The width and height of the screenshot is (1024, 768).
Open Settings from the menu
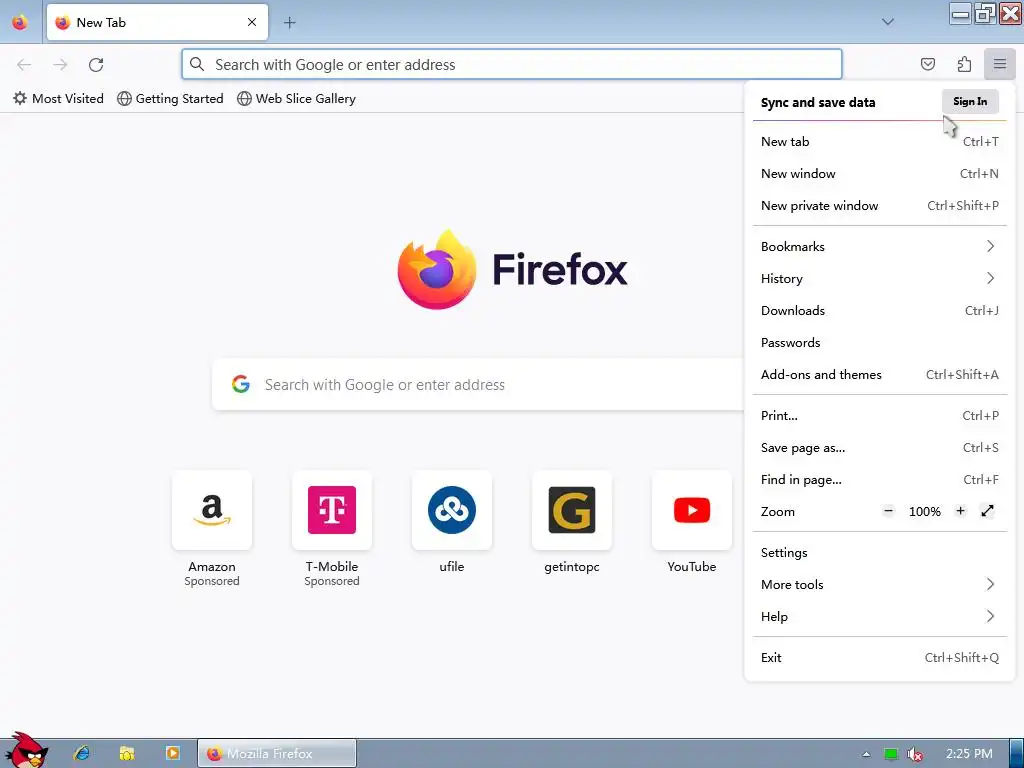click(x=879, y=552)
